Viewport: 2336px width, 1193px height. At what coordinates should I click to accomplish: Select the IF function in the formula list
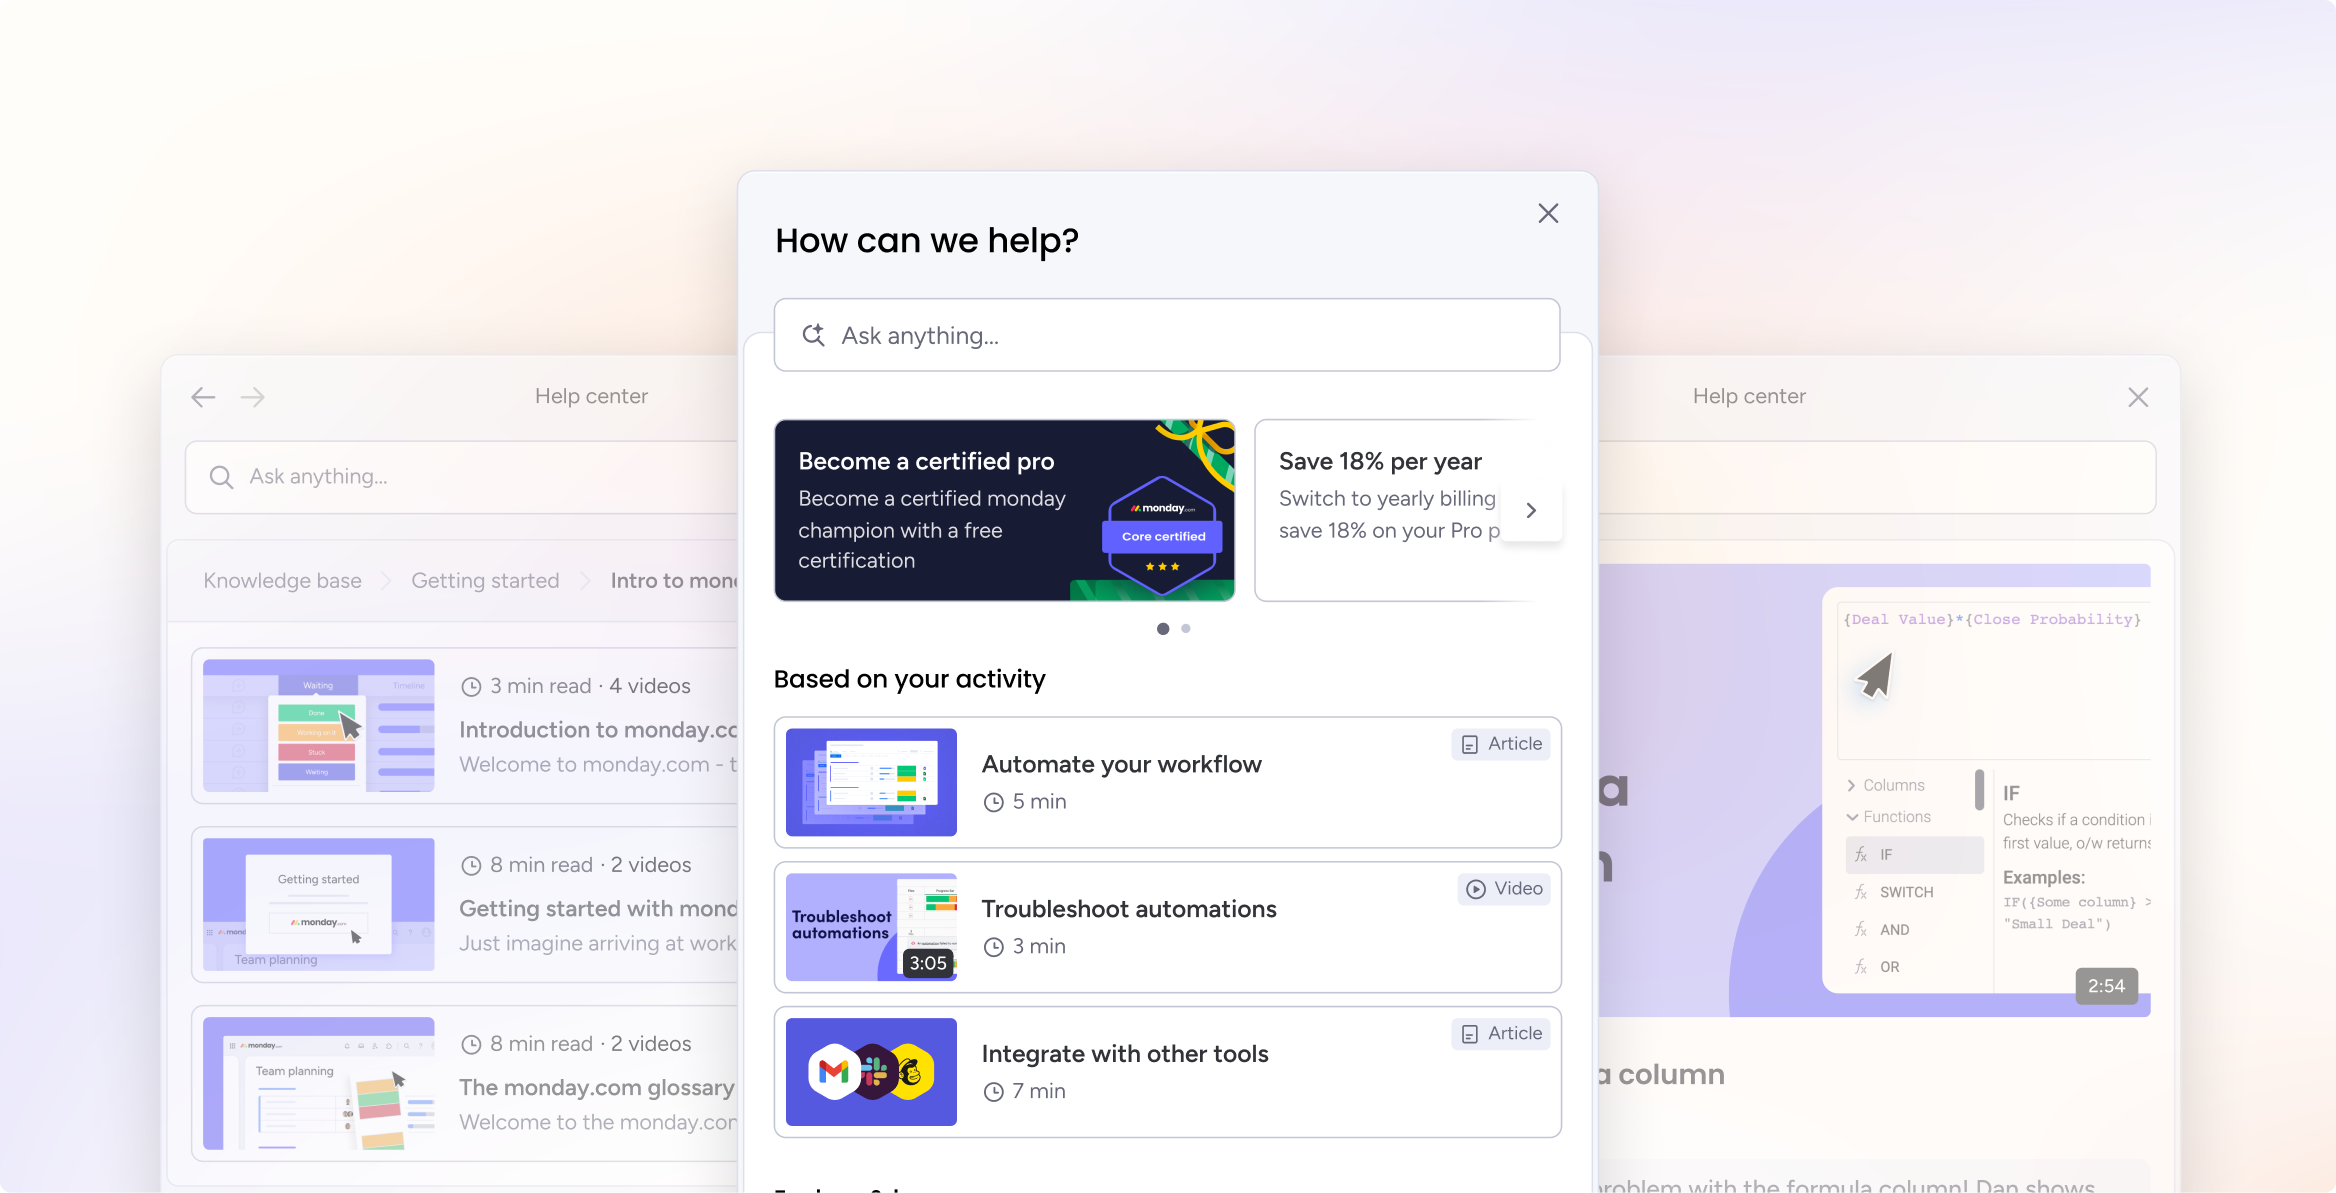click(1915, 855)
